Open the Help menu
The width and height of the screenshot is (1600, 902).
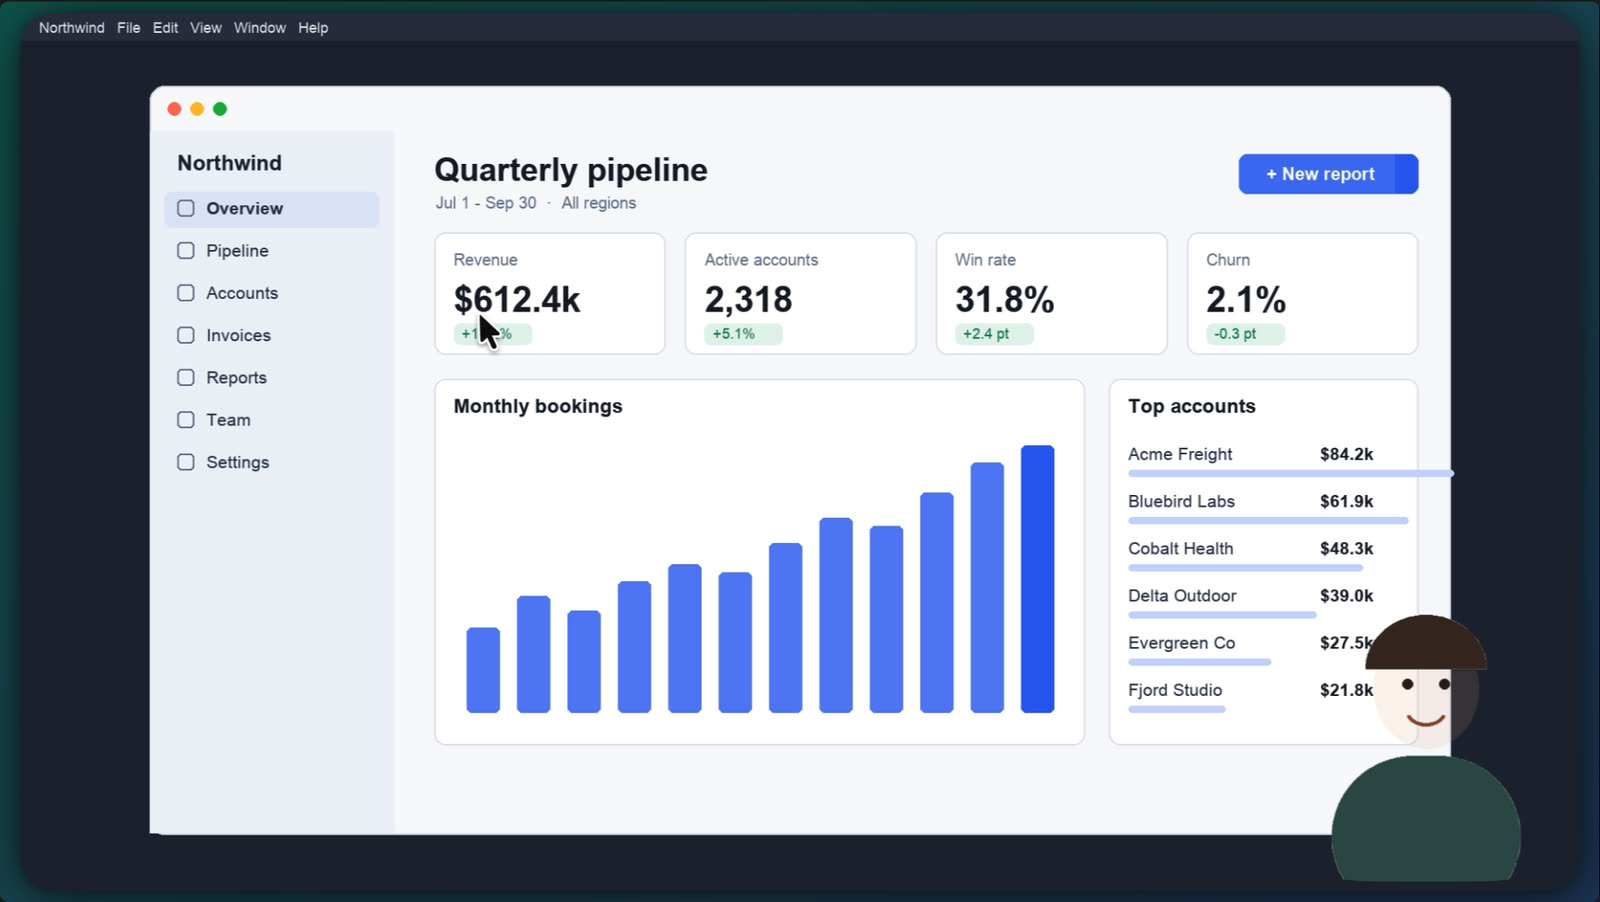tap(313, 28)
